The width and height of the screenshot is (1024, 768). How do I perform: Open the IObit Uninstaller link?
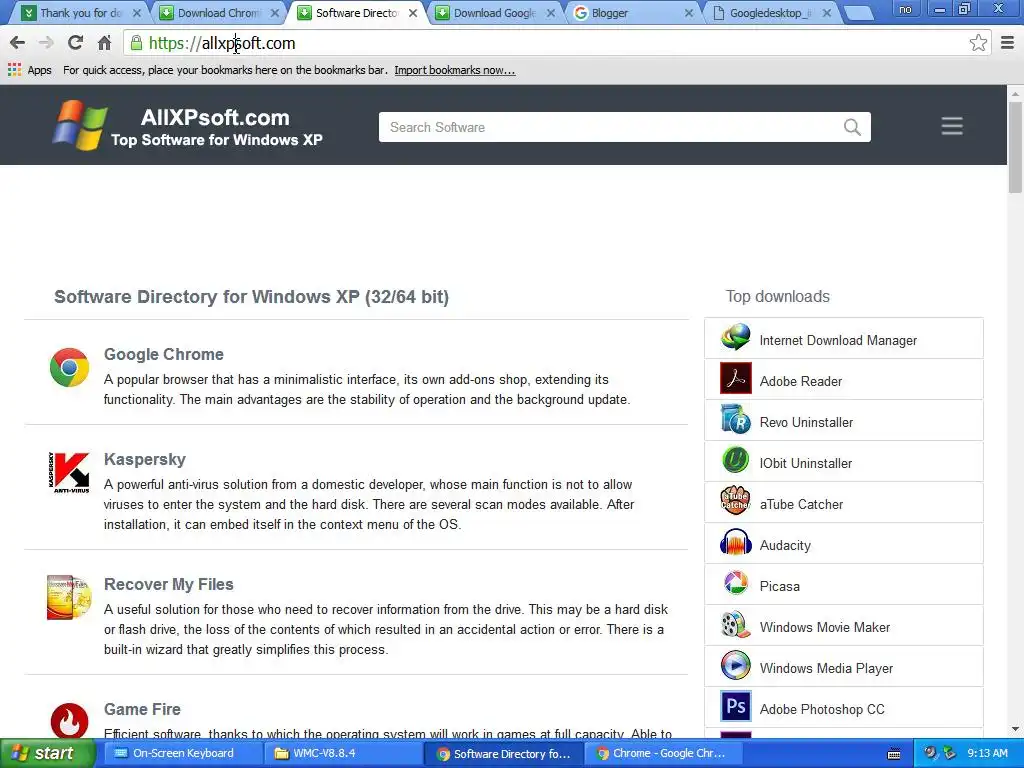click(x=805, y=463)
